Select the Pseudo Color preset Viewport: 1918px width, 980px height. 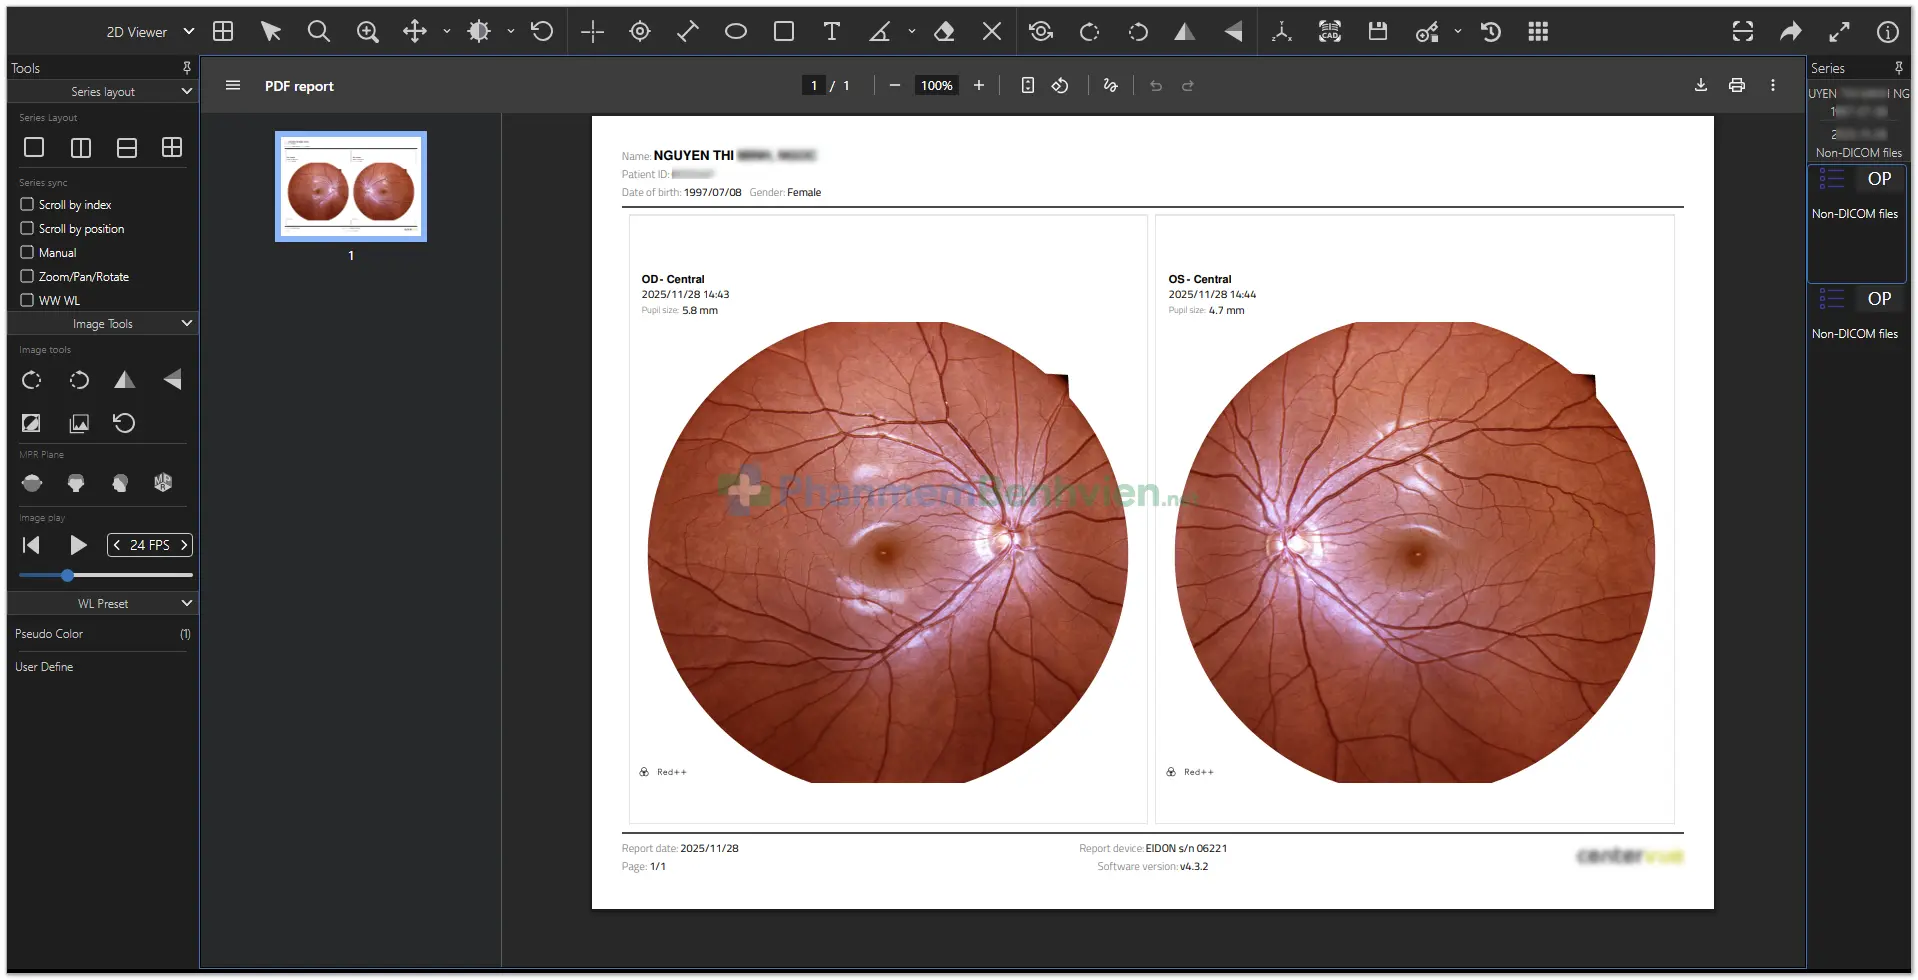pyautogui.click(x=50, y=634)
